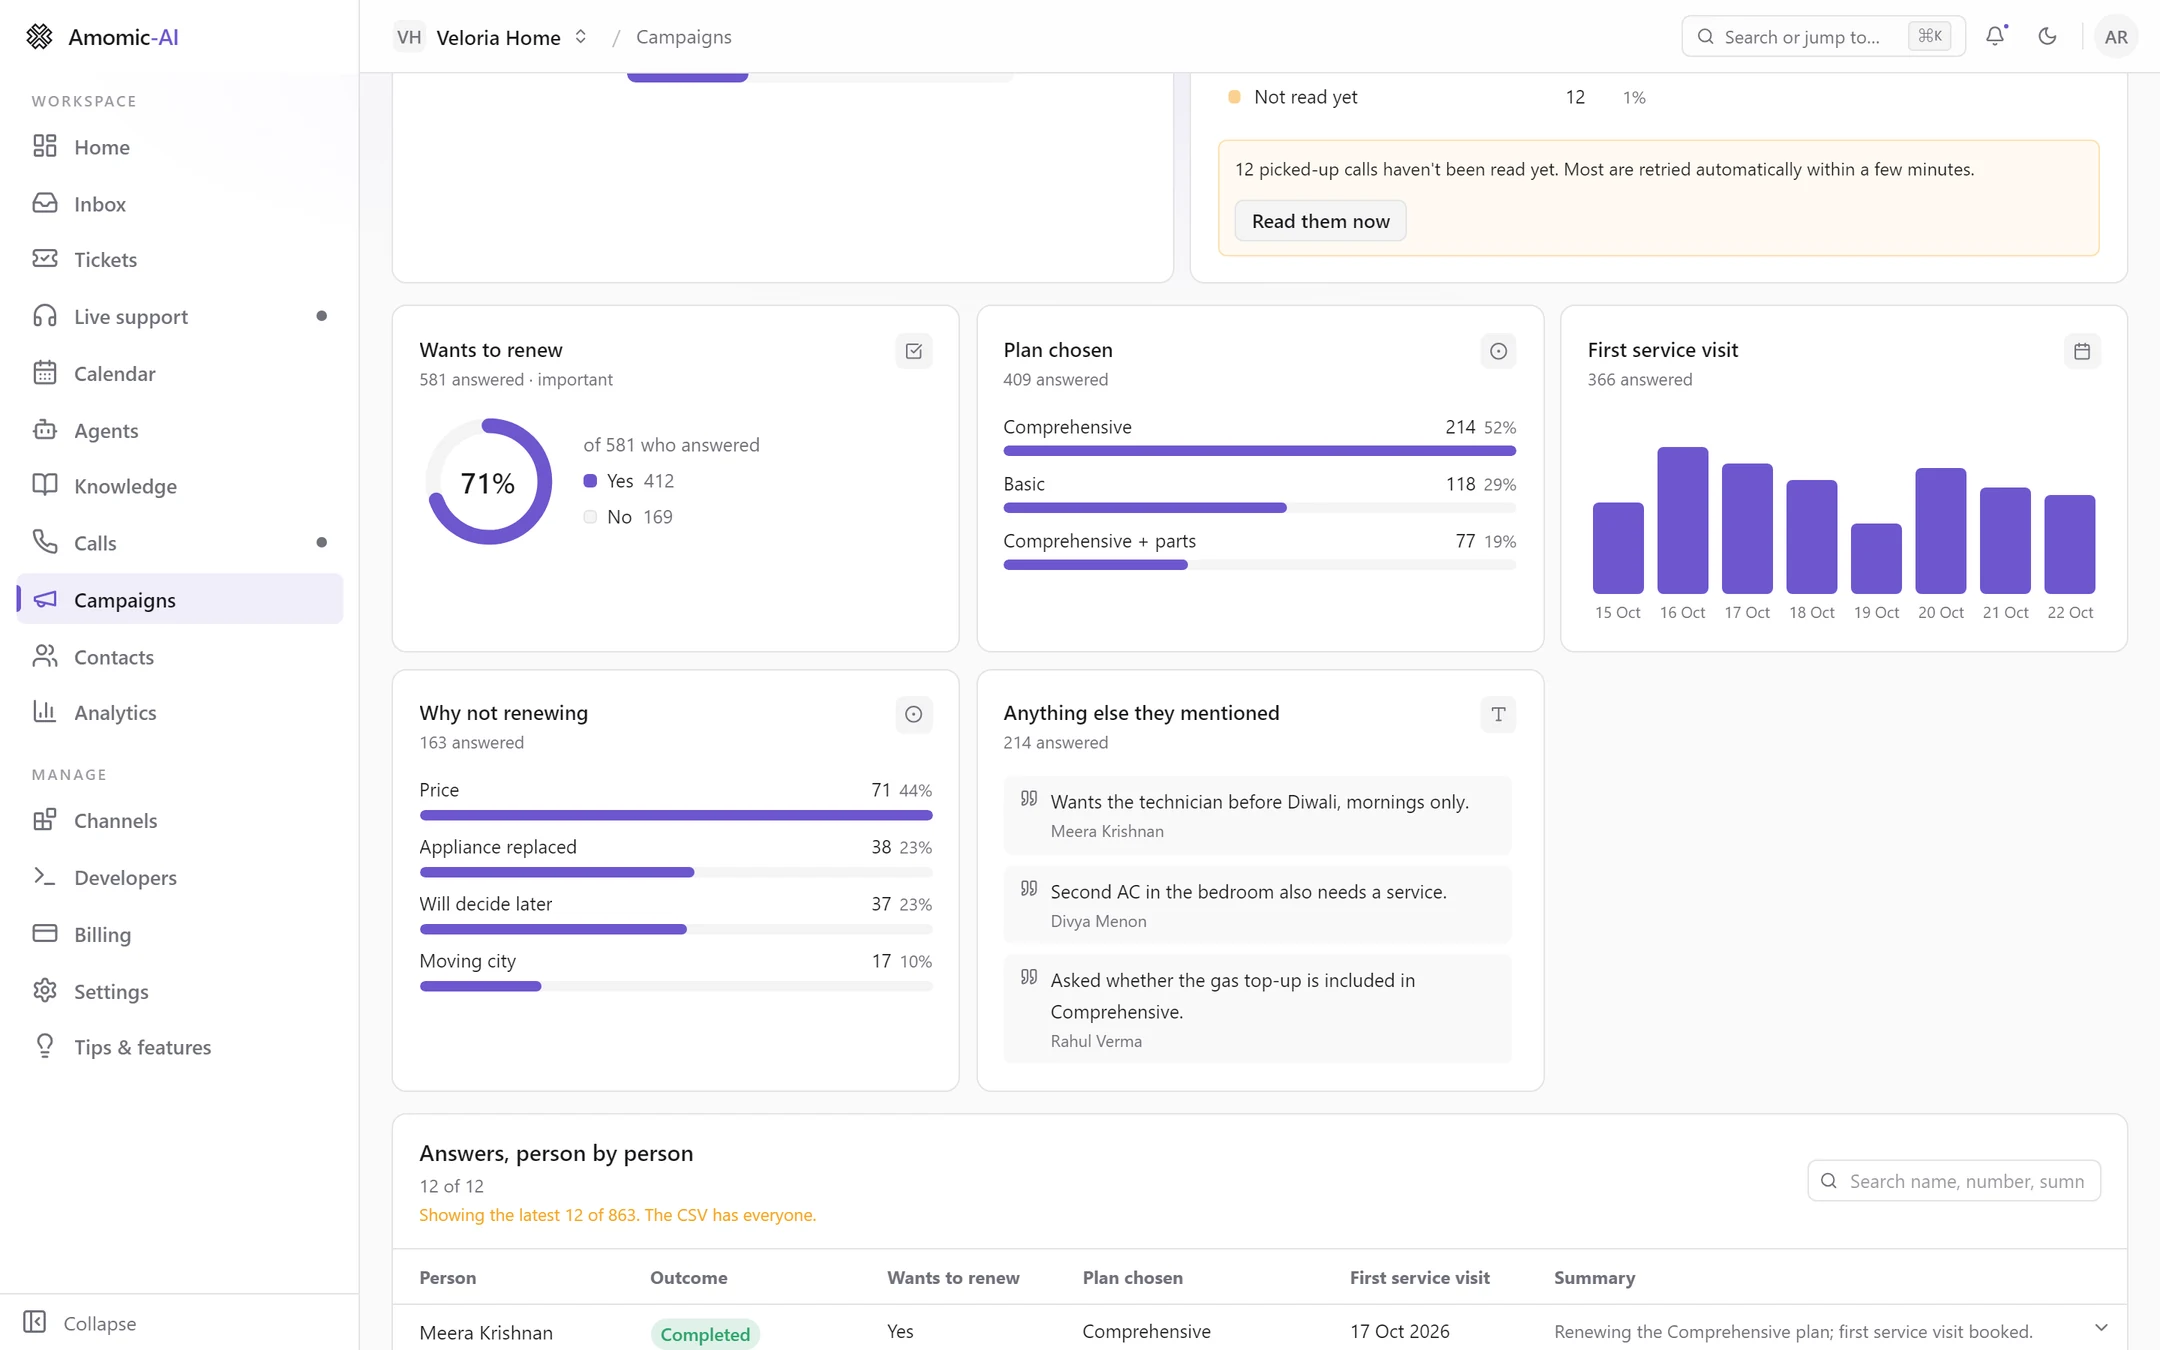The width and height of the screenshot is (2160, 1350).
Task: Click the Outcome column header
Action: [688, 1278]
